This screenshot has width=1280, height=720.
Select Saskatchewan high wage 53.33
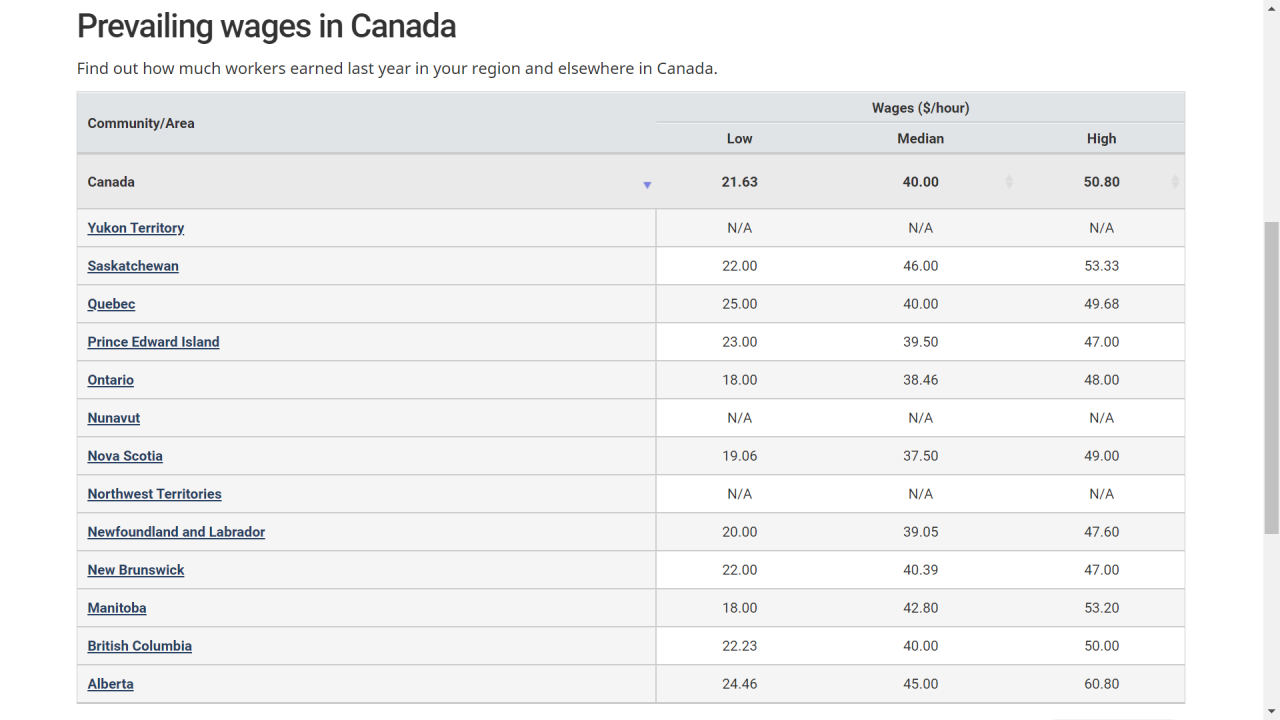pyautogui.click(x=1101, y=266)
